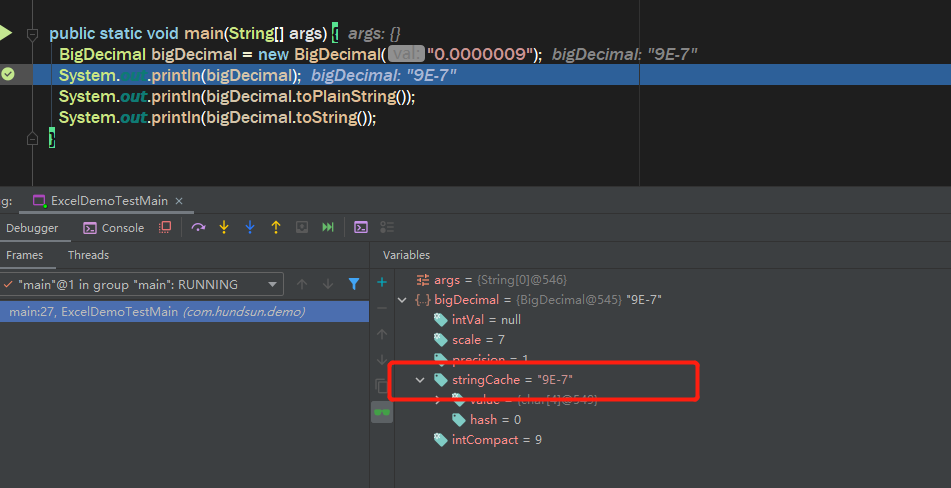Open the Threads tab

click(x=89, y=255)
